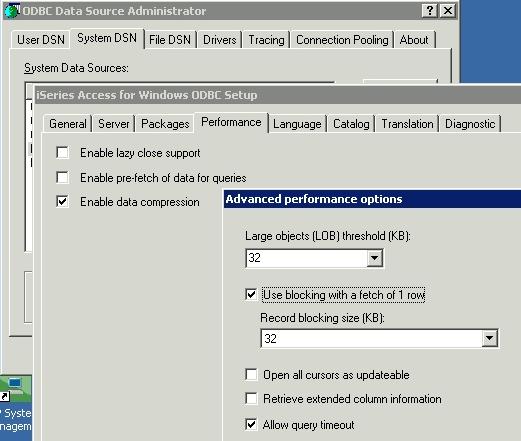Go to the Connection Pooling tab
Viewport: 521px width, 441px height.
pyautogui.click(x=342, y=40)
